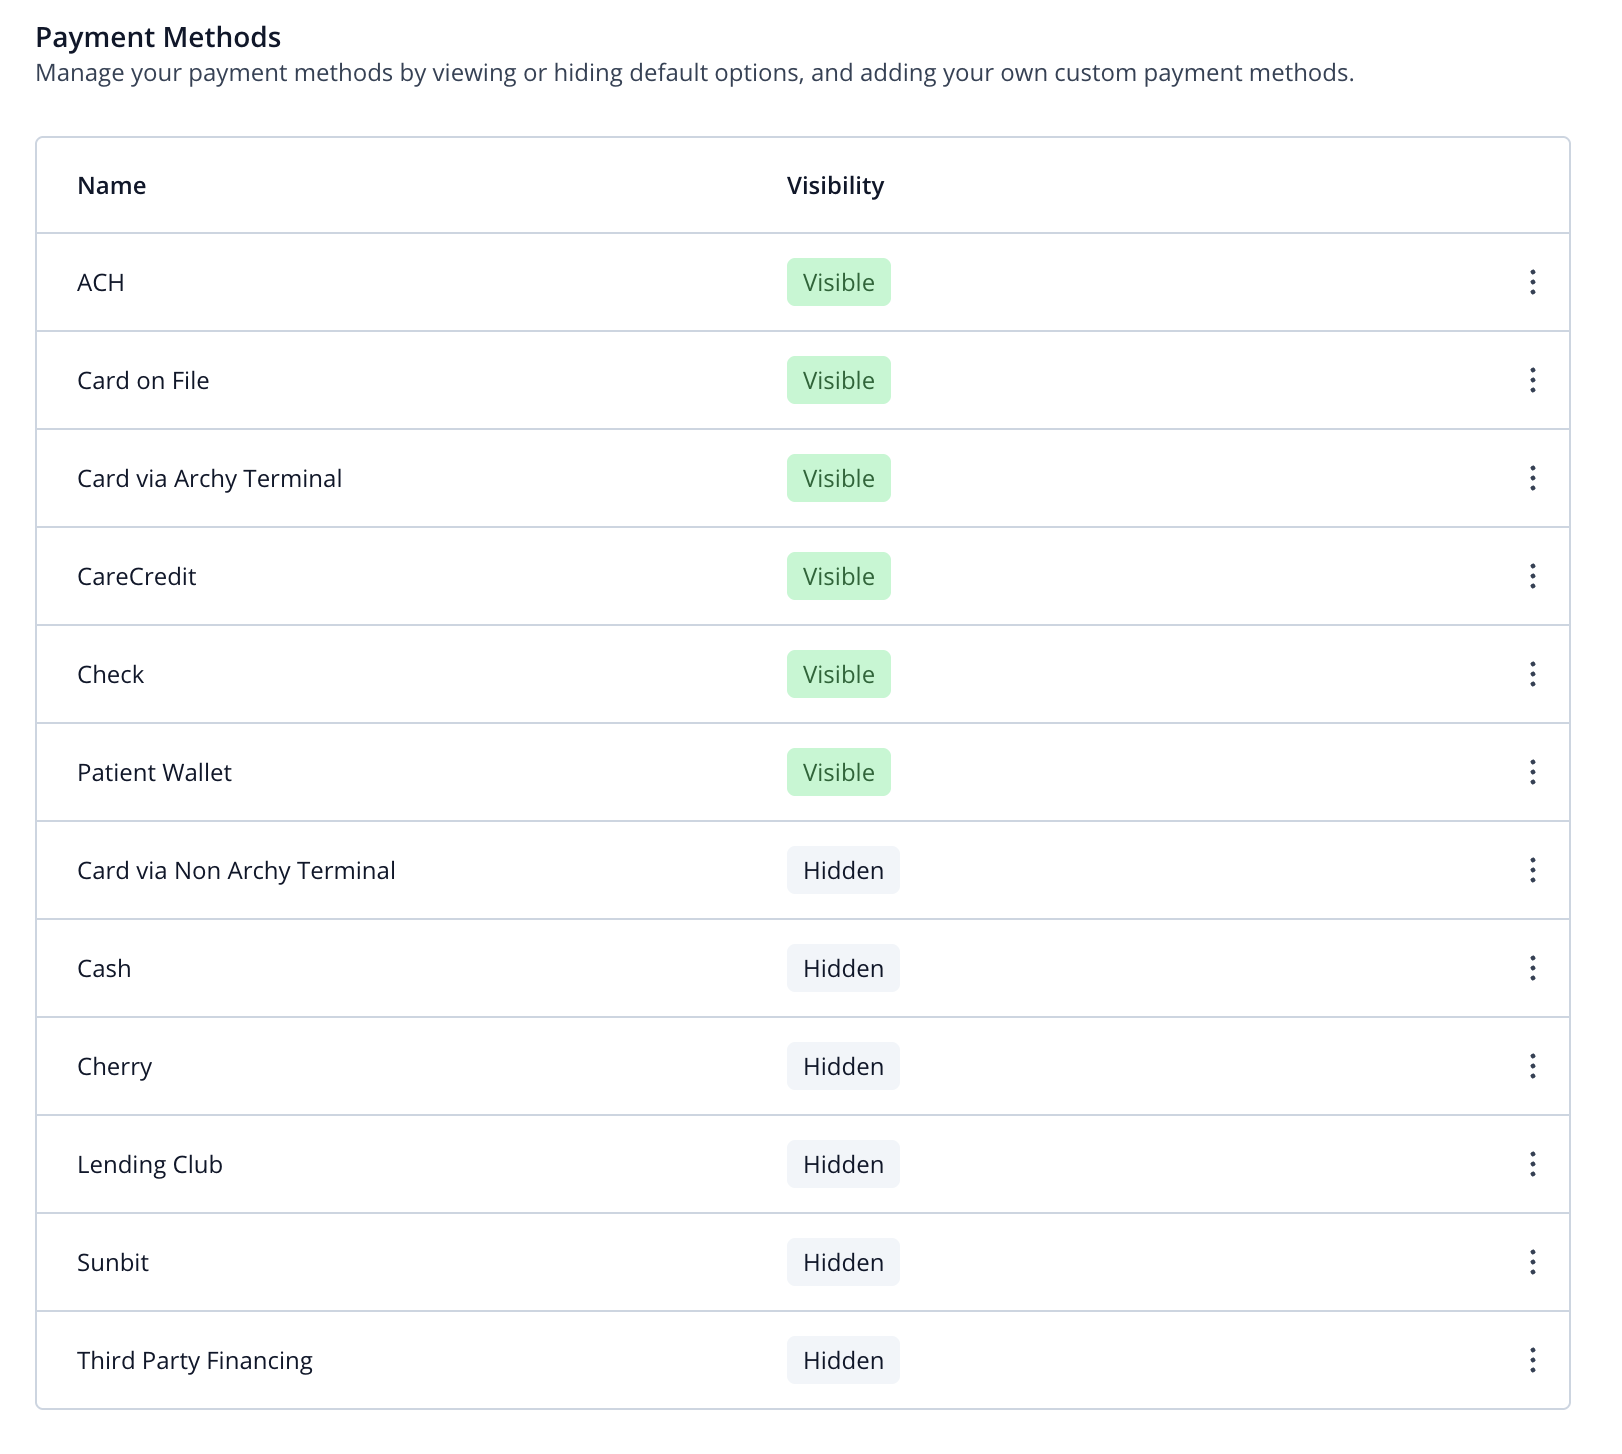Click the Sunbit Hidden badge
Viewport: 1622px width, 1454px height.
[843, 1262]
